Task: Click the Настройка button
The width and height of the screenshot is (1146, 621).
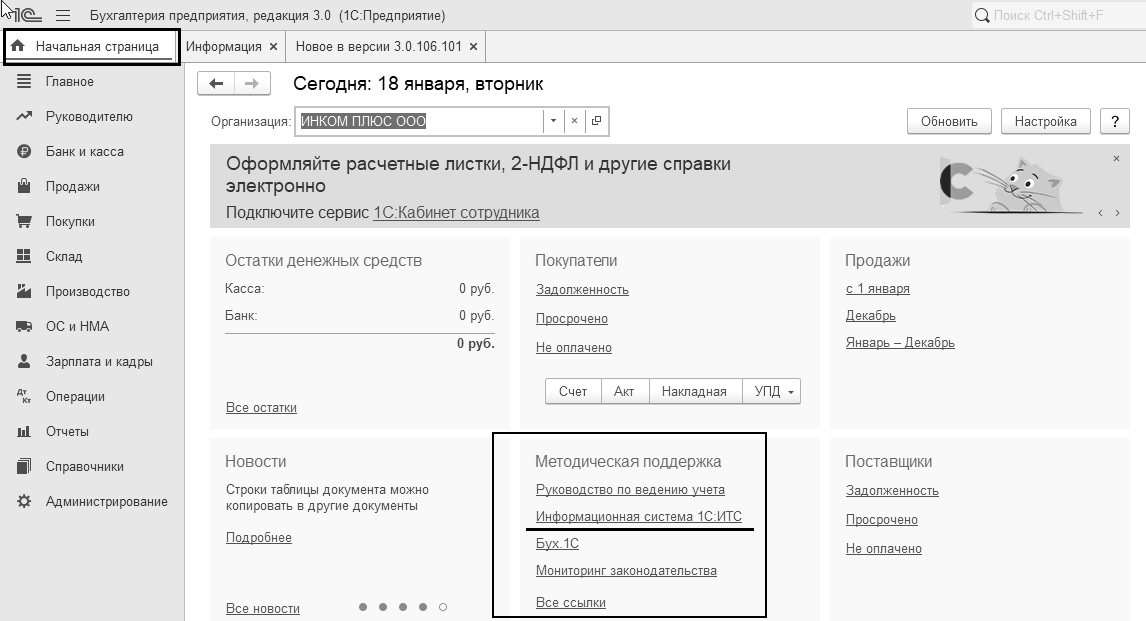Action: click(x=1045, y=121)
